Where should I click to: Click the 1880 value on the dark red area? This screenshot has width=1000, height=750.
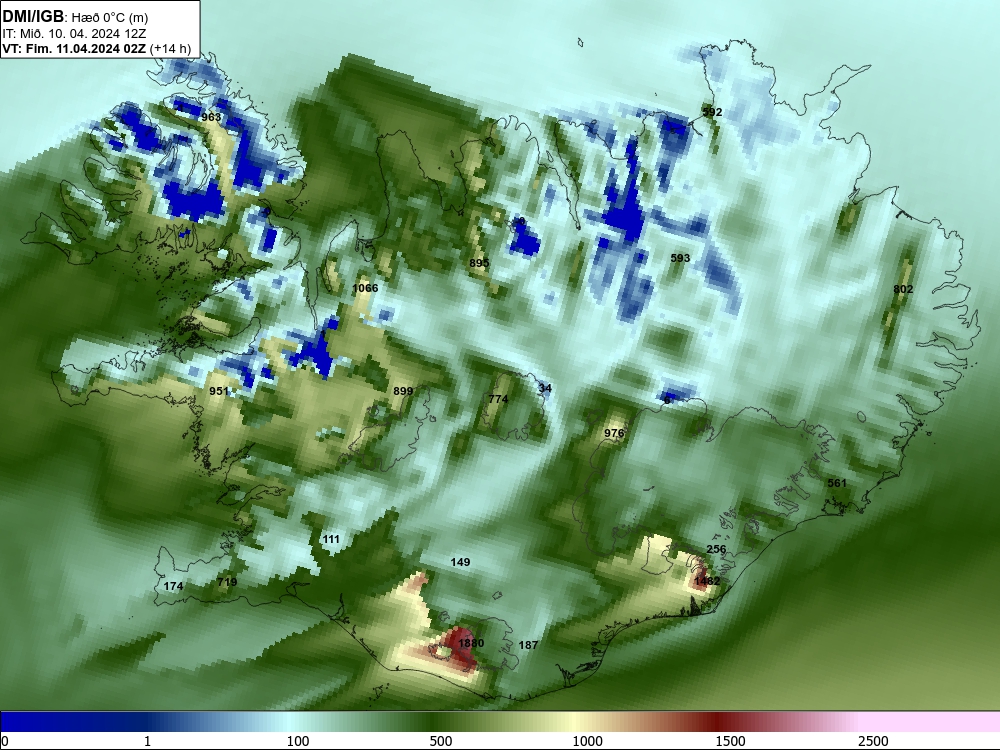click(x=471, y=643)
